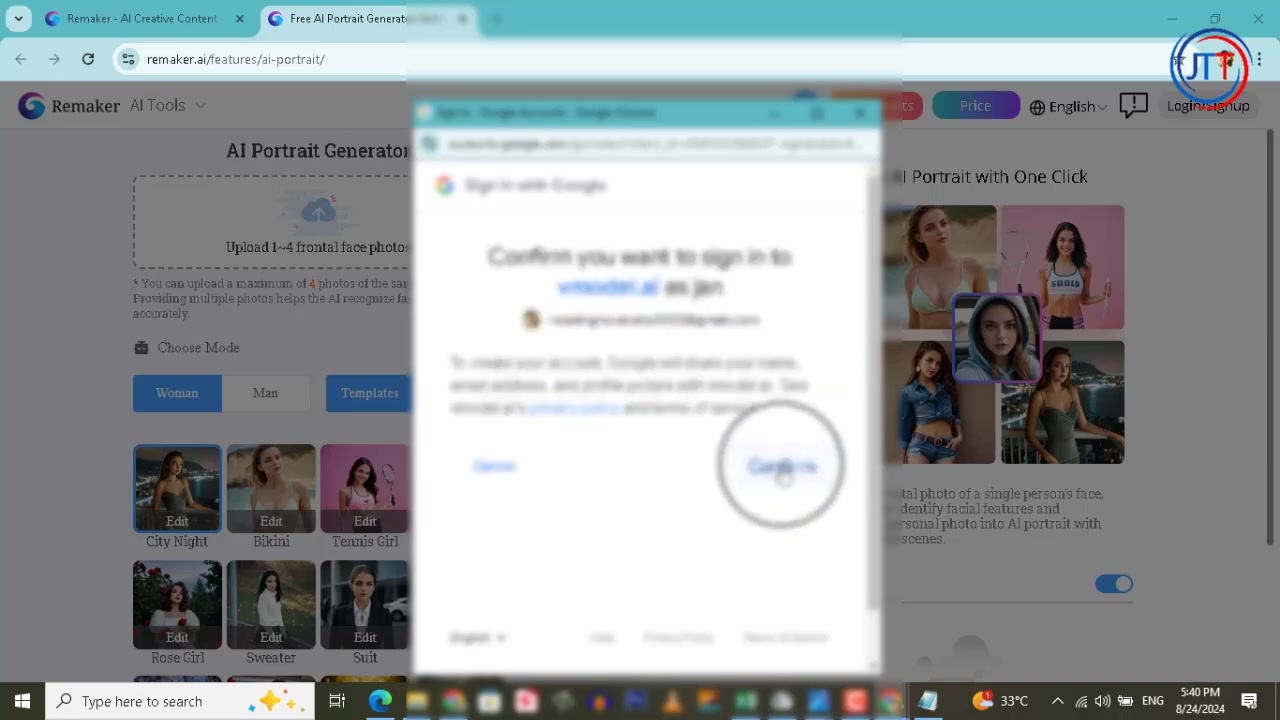Click the globe icon beside English
The image size is (1280, 720).
pos(1037,106)
